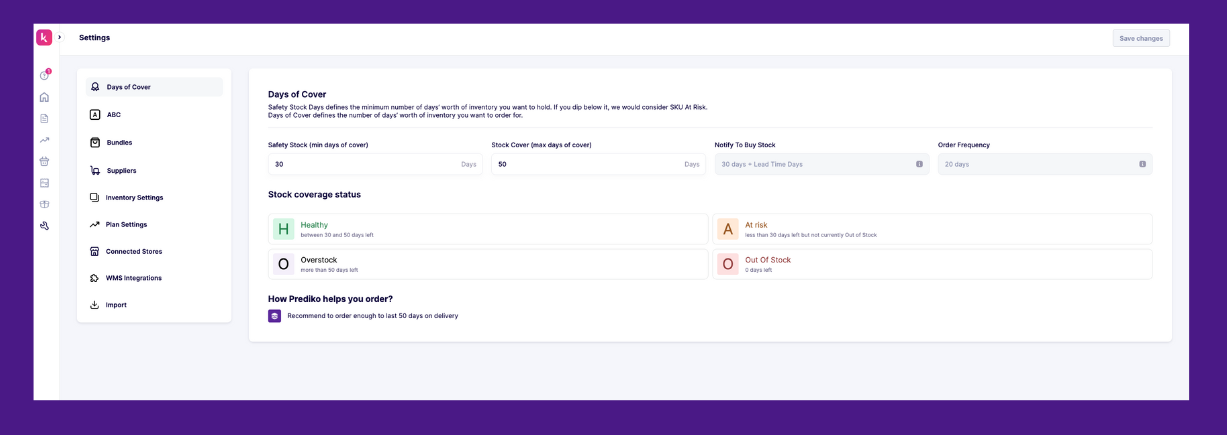Click the Overstock status text
The height and width of the screenshot is (435, 1227).
pyautogui.click(x=319, y=260)
